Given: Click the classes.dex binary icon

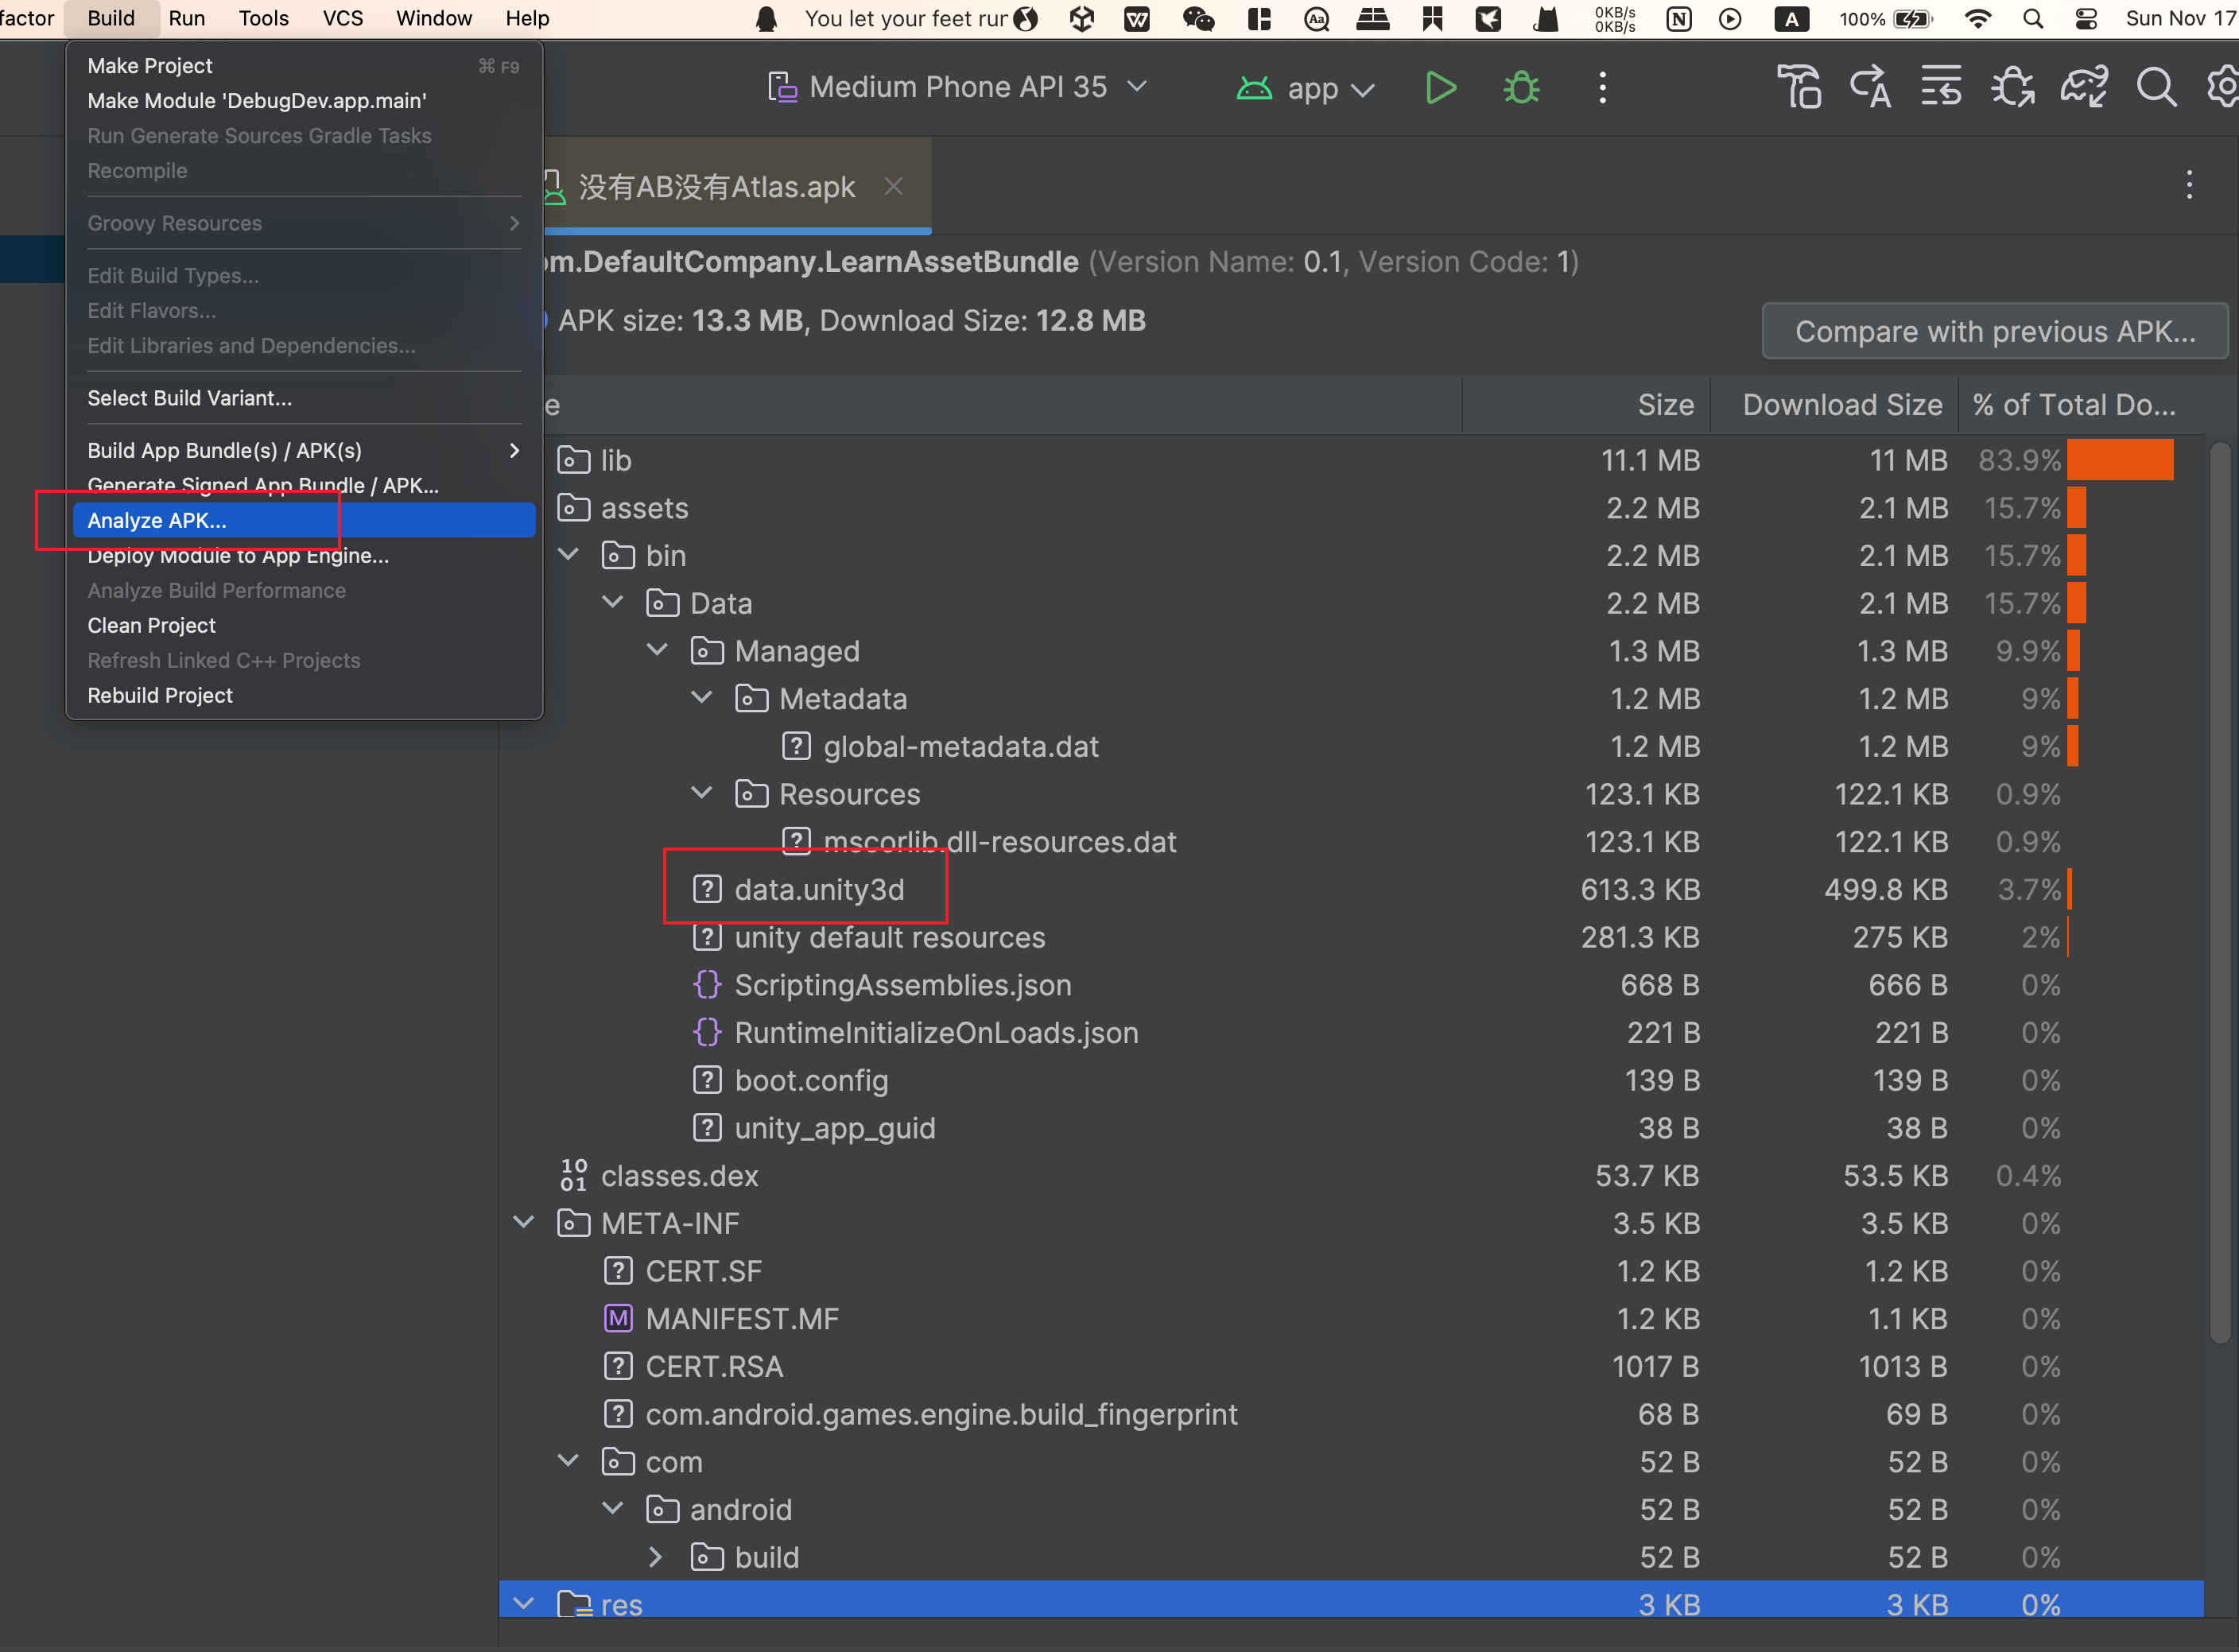Looking at the screenshot, I should pyautogui.click(x=573, y=1175).
